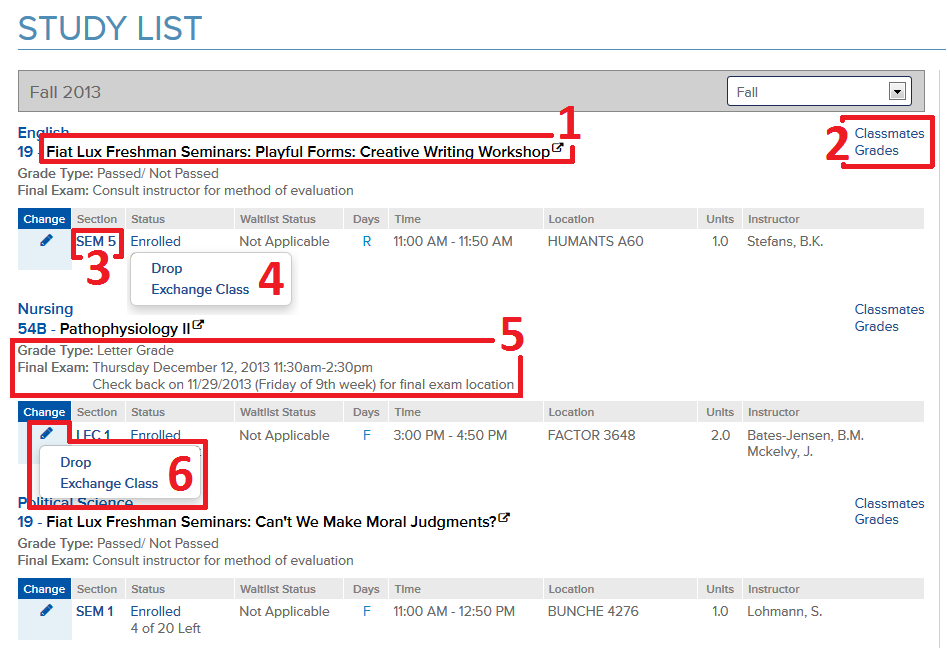The image size is (948, 650).
Task: View Grades for the English course
Action: 876,150
